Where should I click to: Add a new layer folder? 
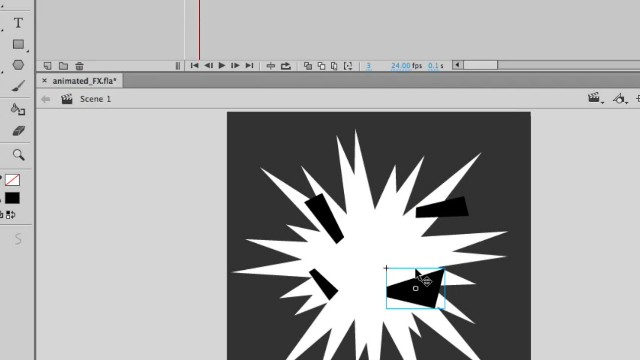click(63, 66)
